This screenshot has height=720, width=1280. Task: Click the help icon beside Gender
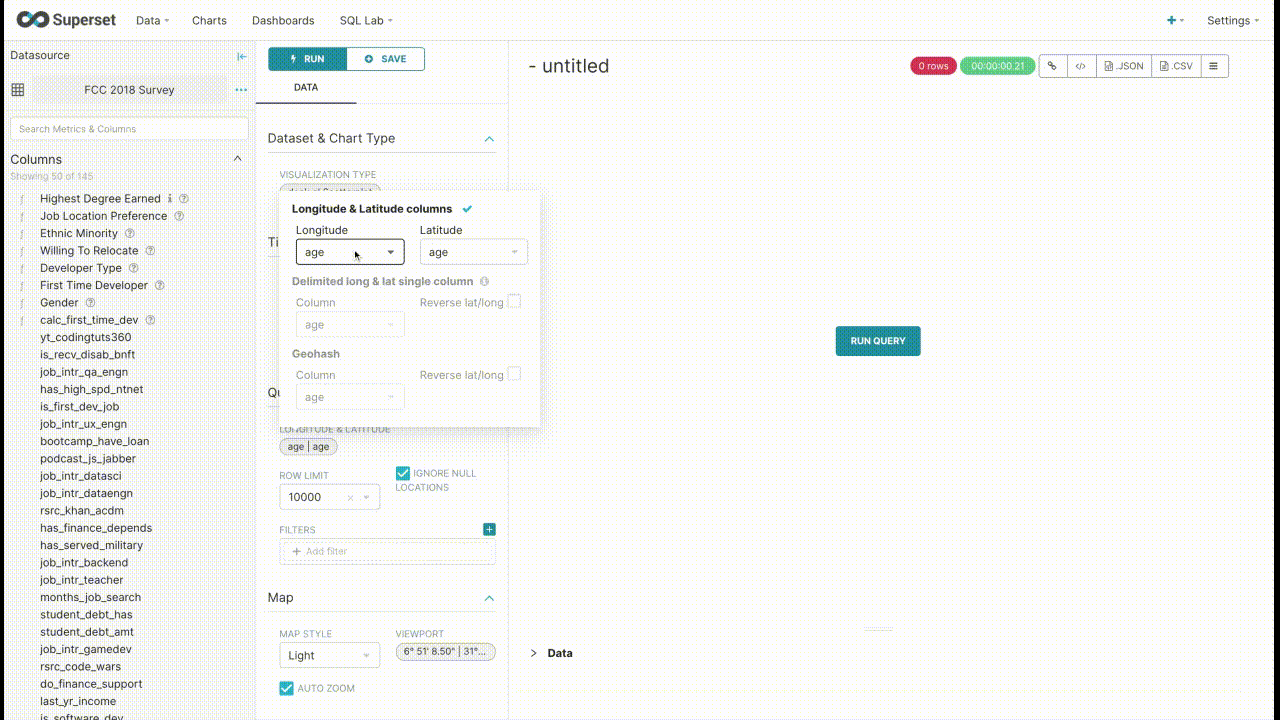coord(90,303)
